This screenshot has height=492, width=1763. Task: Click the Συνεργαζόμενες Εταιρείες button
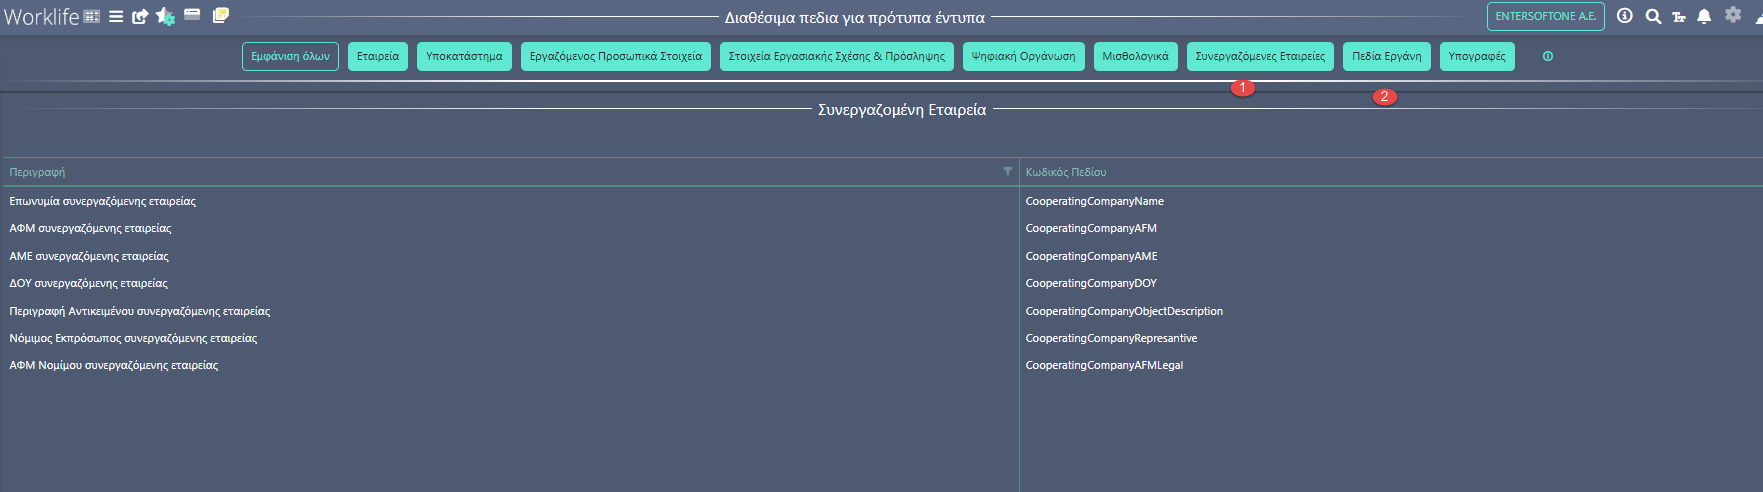[1260, 56]
